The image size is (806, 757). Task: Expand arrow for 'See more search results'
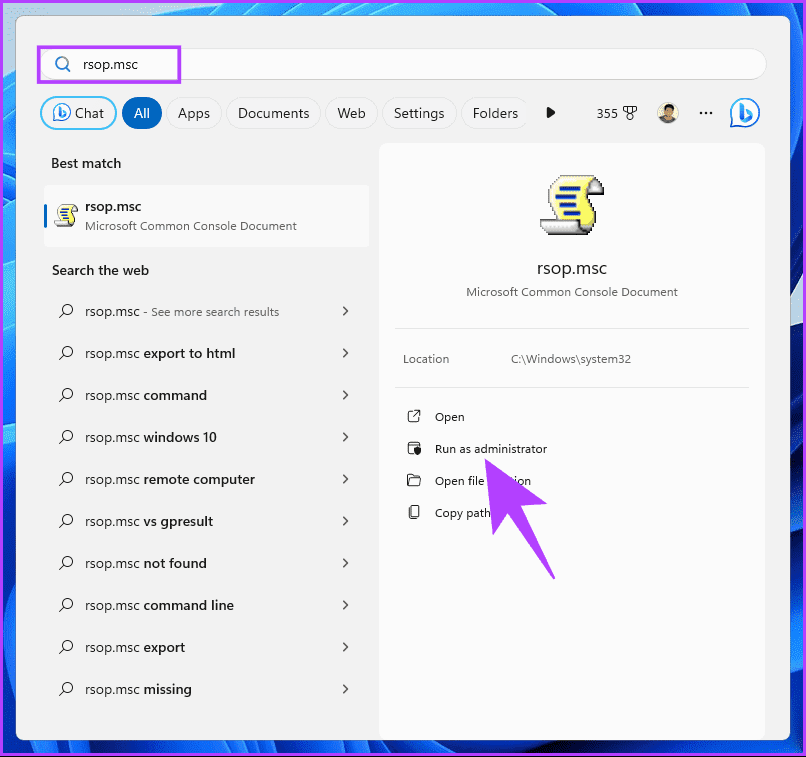tap(345, 311)
